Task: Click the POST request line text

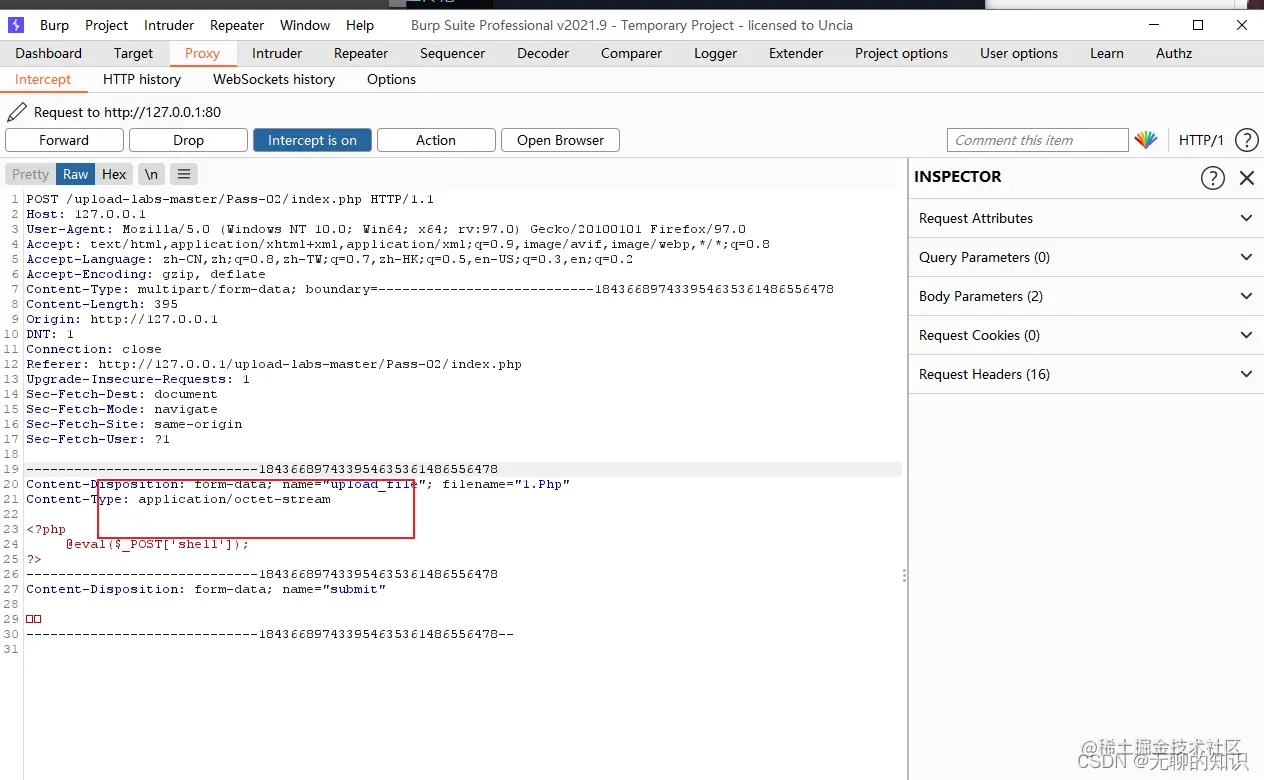Action: coord(230,199)
